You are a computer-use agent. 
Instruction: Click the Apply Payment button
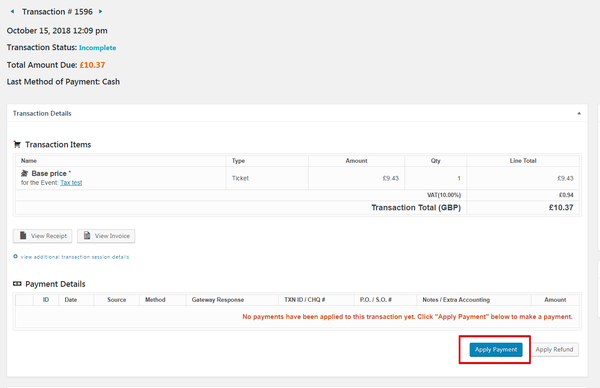[x=496, y=349]
